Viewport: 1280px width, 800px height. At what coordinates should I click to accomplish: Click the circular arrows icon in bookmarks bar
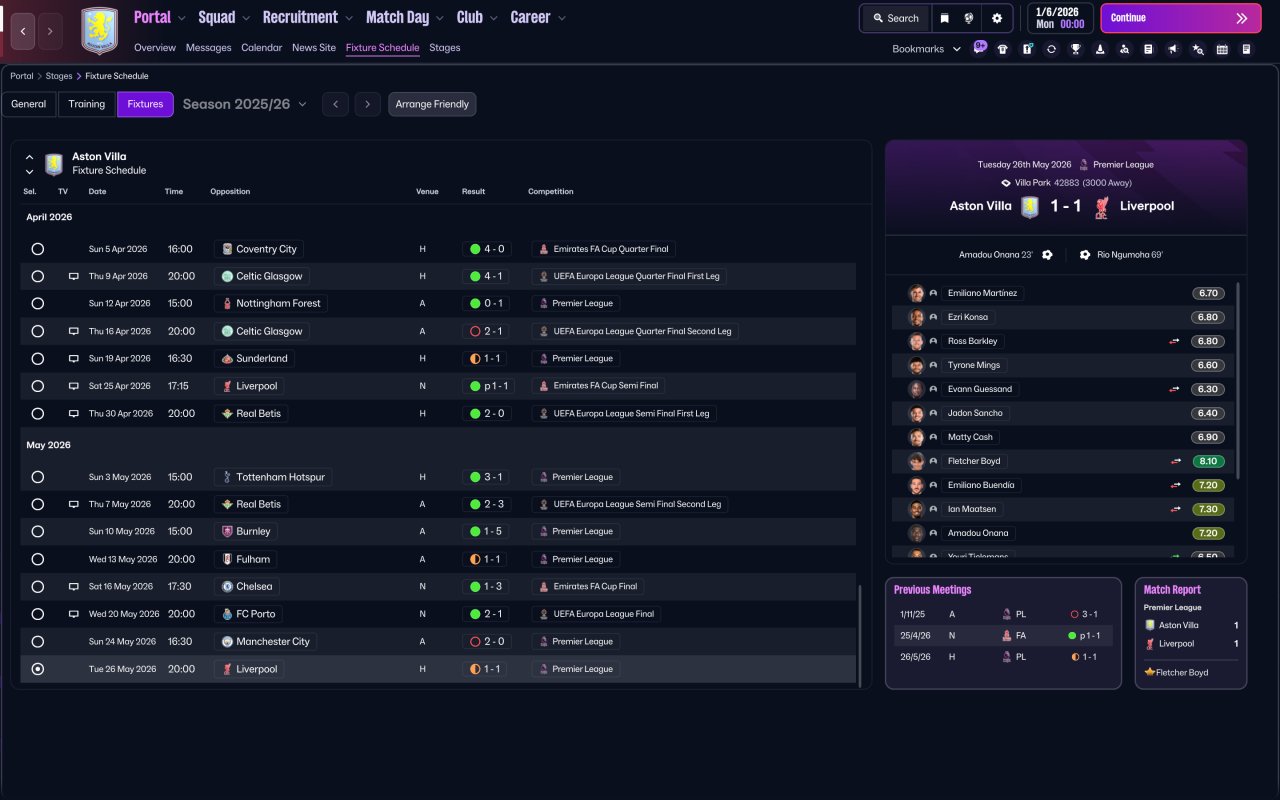[x=1051, y=49]
